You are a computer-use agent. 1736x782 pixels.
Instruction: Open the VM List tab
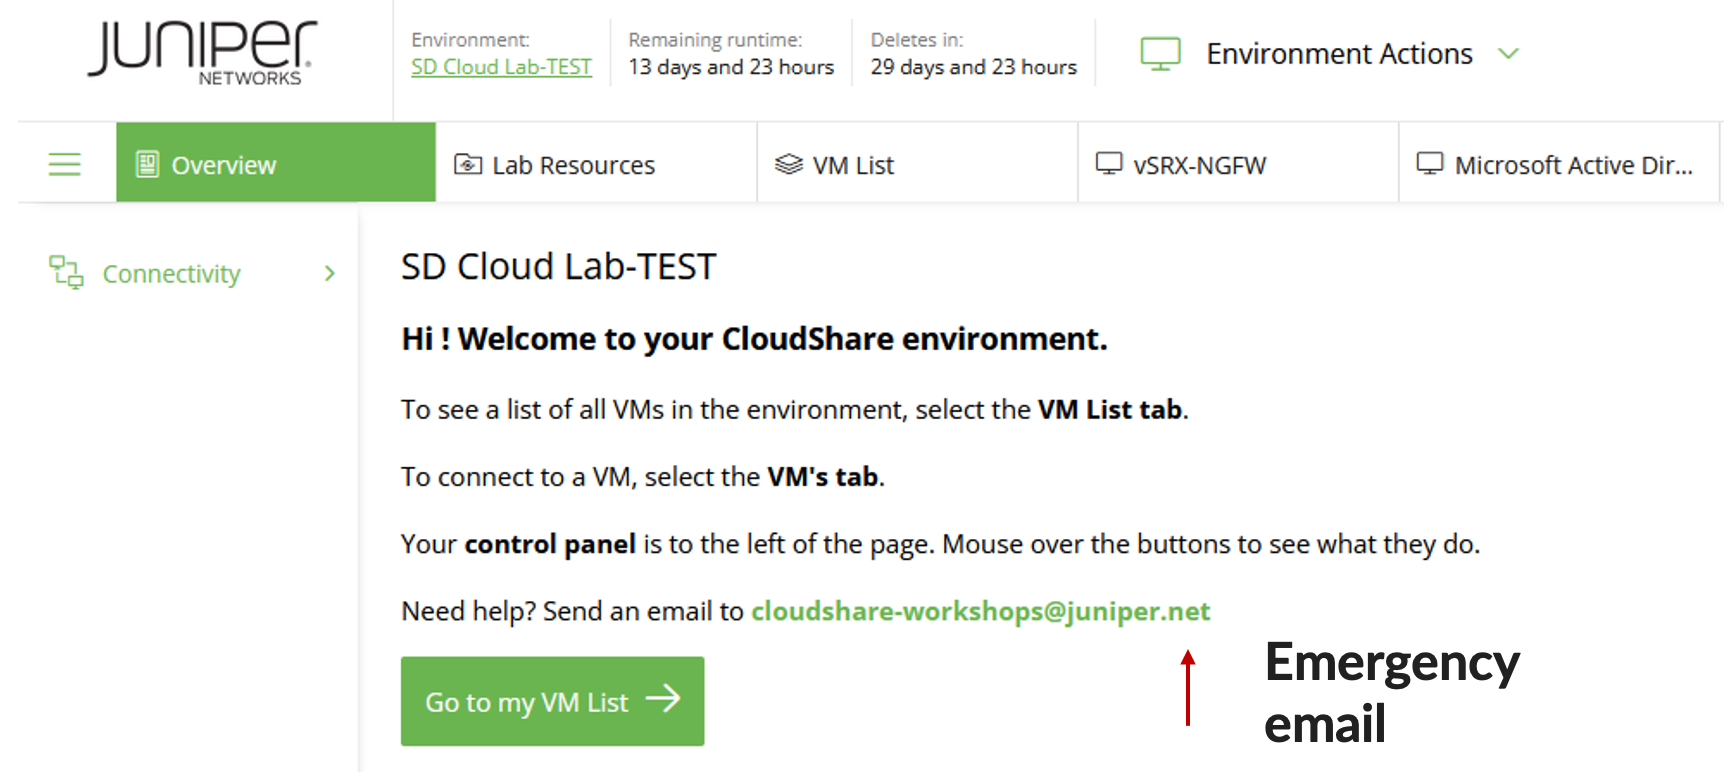(853, 165)
